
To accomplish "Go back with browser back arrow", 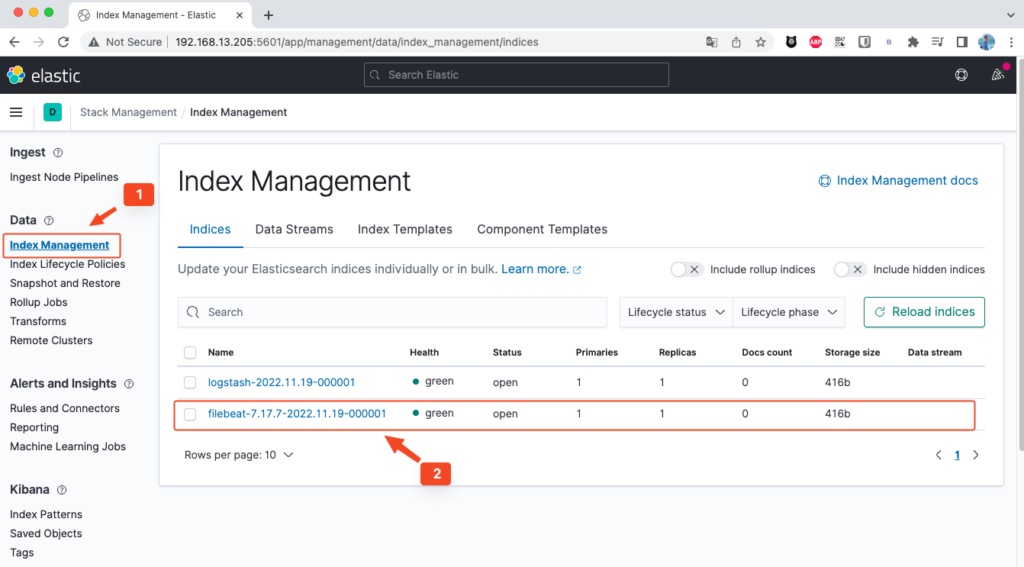I will tap(14, 42).
